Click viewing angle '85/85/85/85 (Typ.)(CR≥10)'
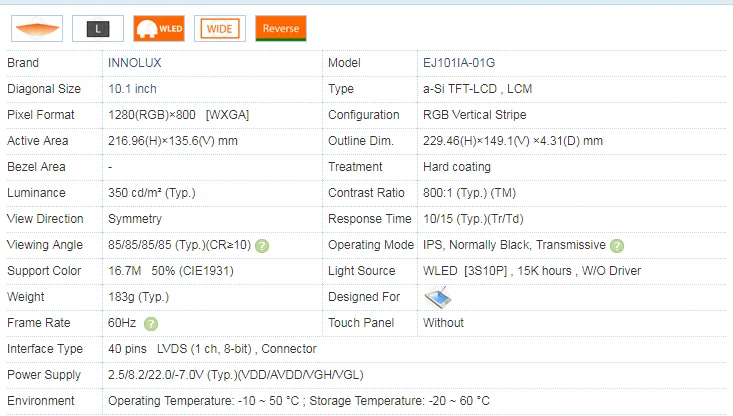The image size is (733, 416). point(180,245)
